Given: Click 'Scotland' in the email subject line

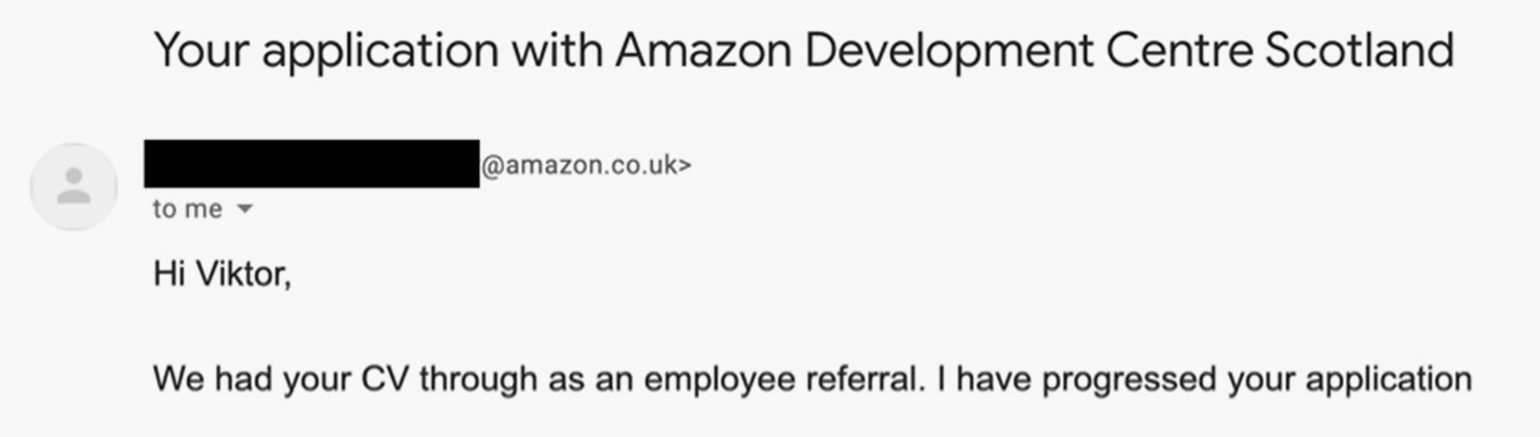Looking at the screenshot, I should 1358,50.
